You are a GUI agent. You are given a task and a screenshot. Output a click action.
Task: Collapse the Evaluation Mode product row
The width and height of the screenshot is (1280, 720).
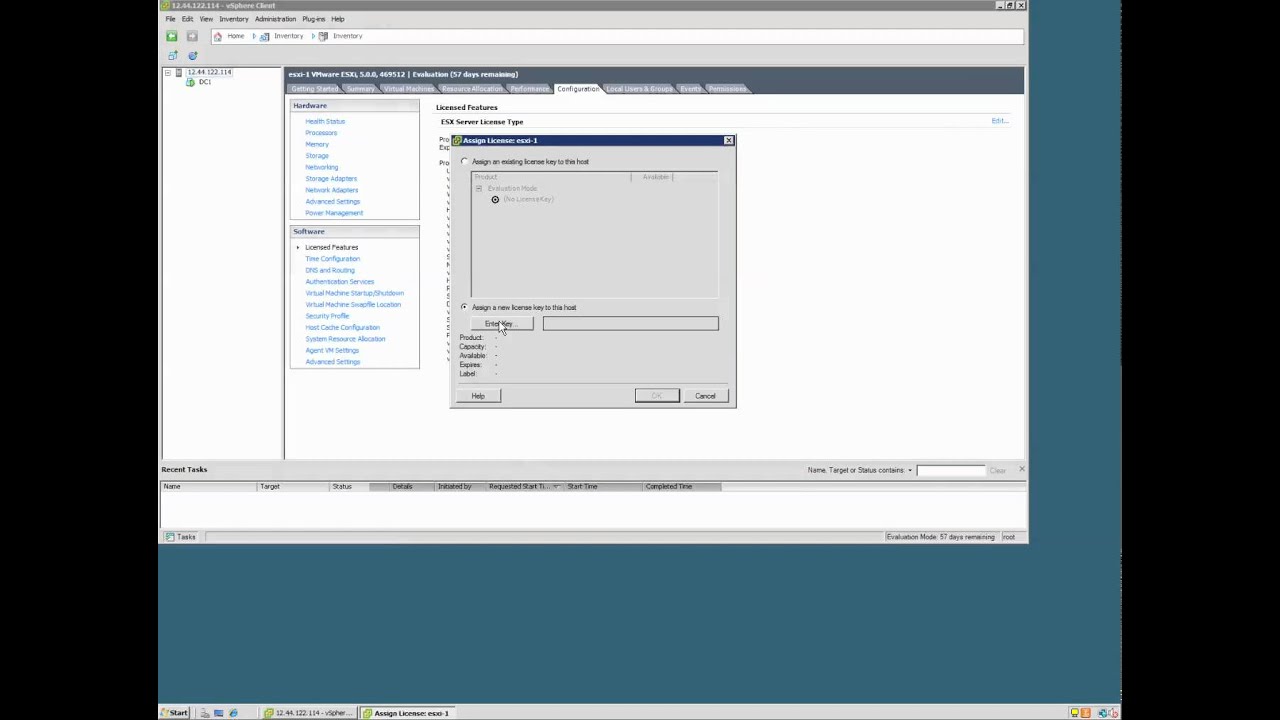click(478, 188)
